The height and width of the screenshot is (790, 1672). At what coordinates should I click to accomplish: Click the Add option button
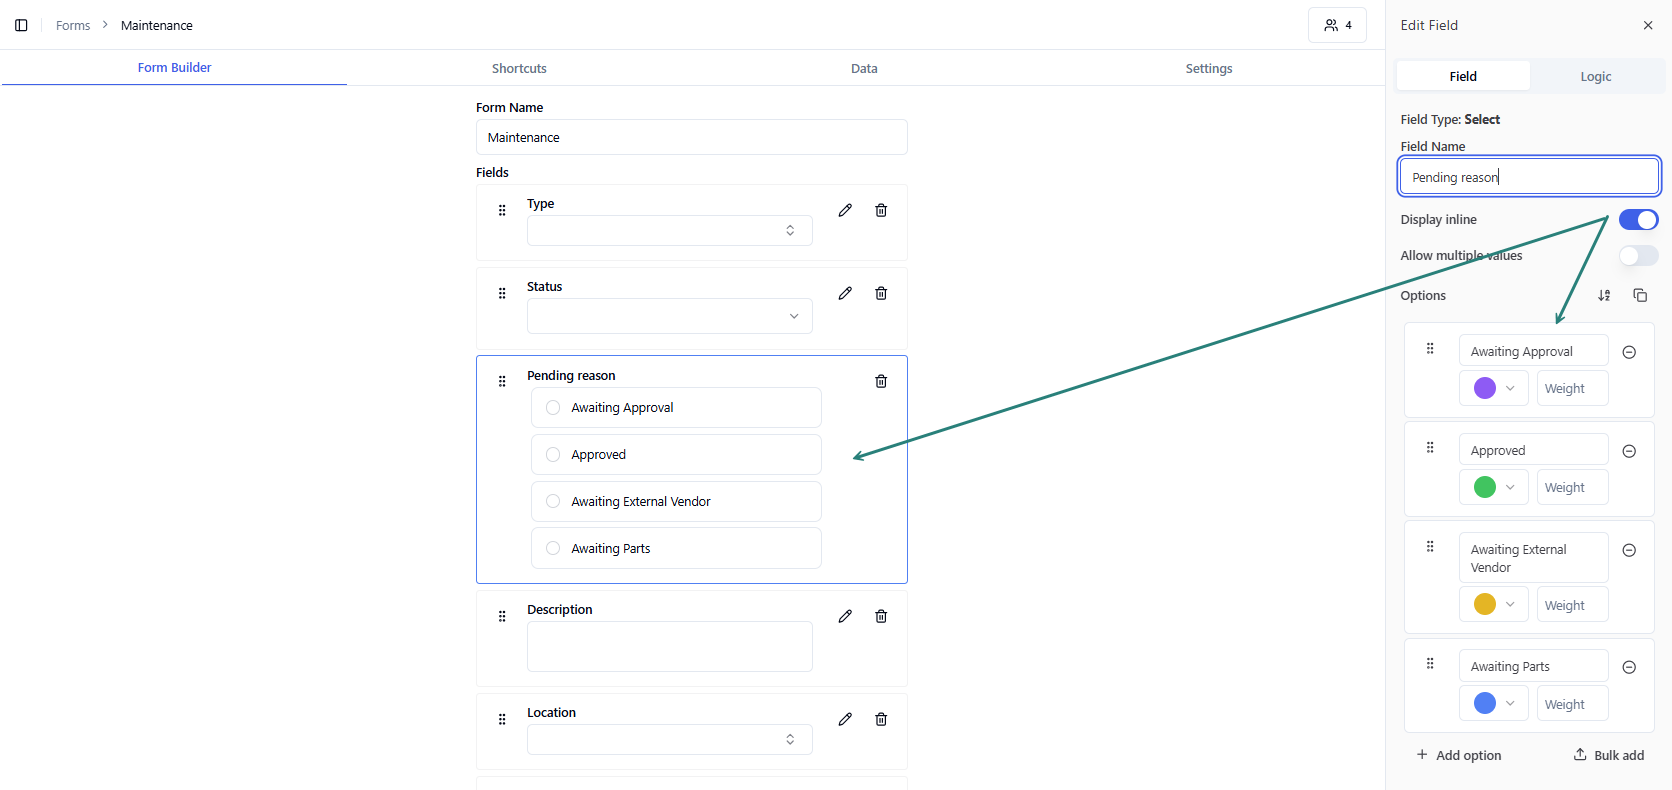(x=1459, y=755)
